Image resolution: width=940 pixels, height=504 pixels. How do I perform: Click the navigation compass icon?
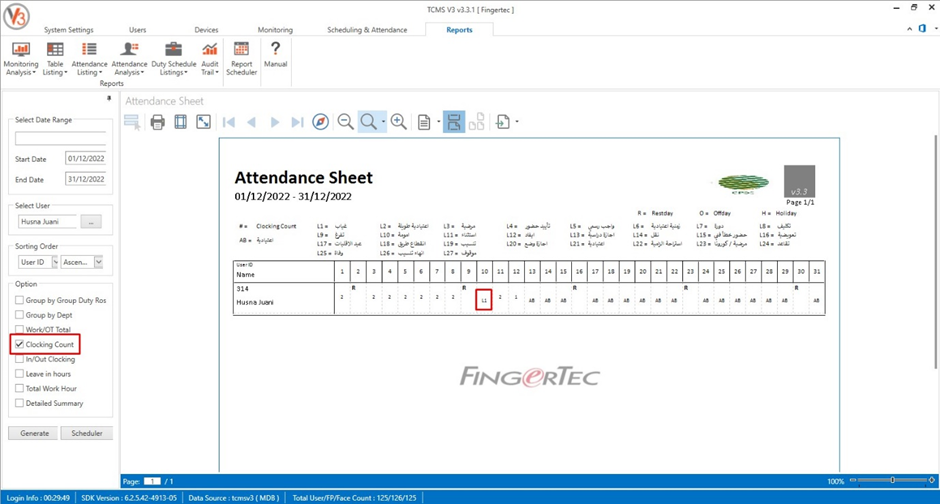click(321, 122)
